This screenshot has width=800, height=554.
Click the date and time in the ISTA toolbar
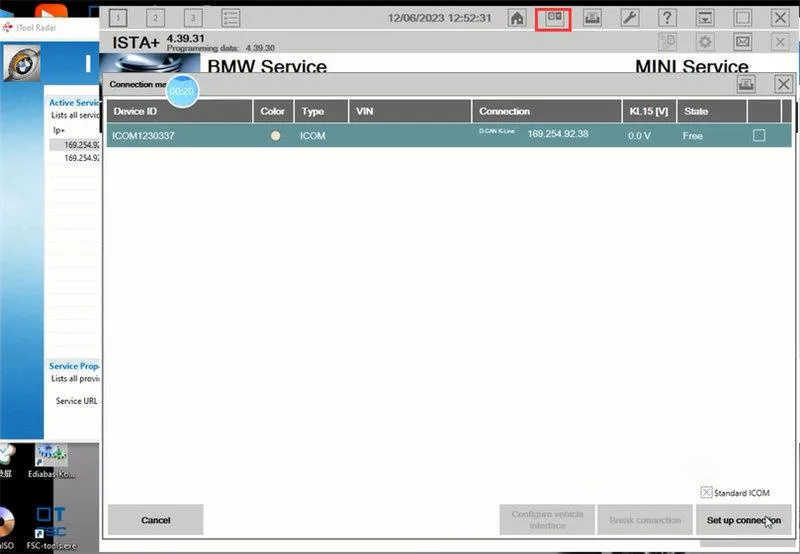(x=439, y=18)
